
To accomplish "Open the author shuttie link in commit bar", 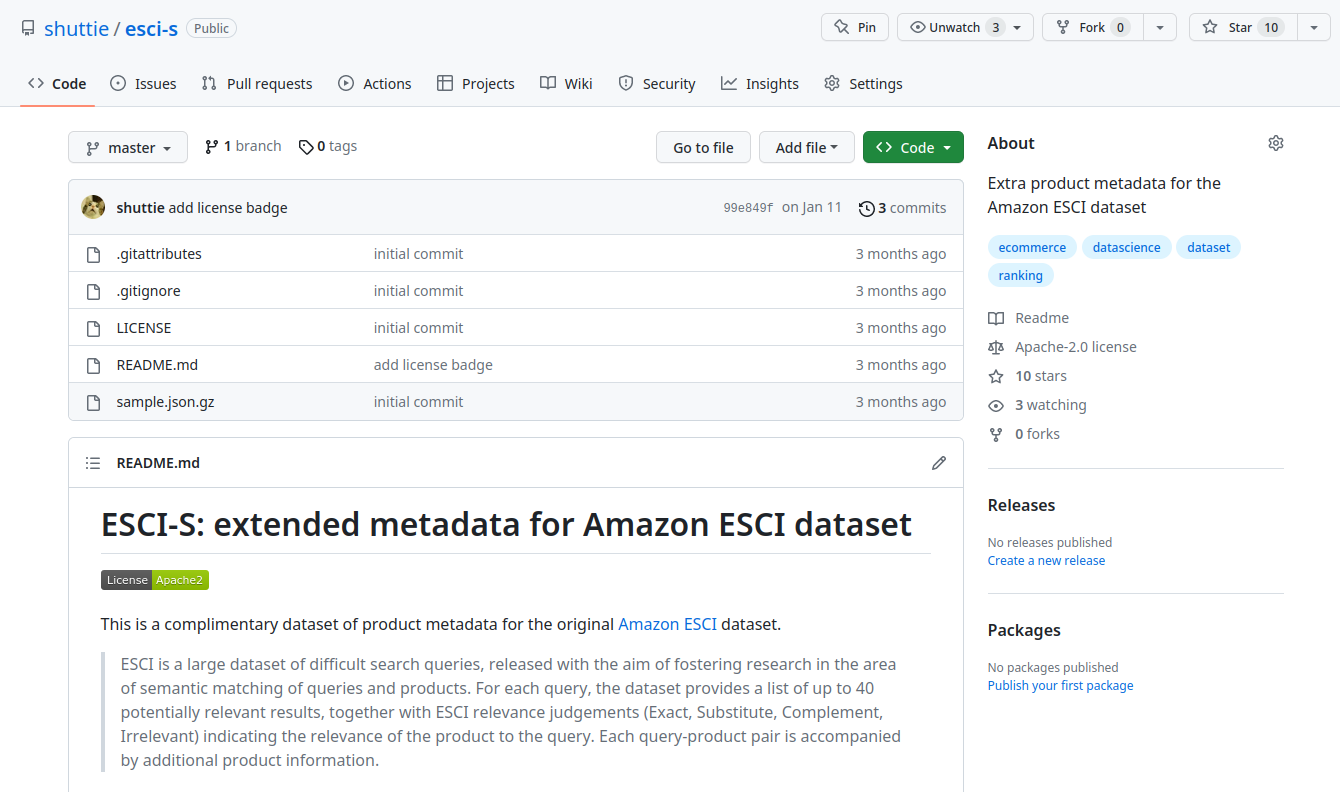I will tap(141, 208).
